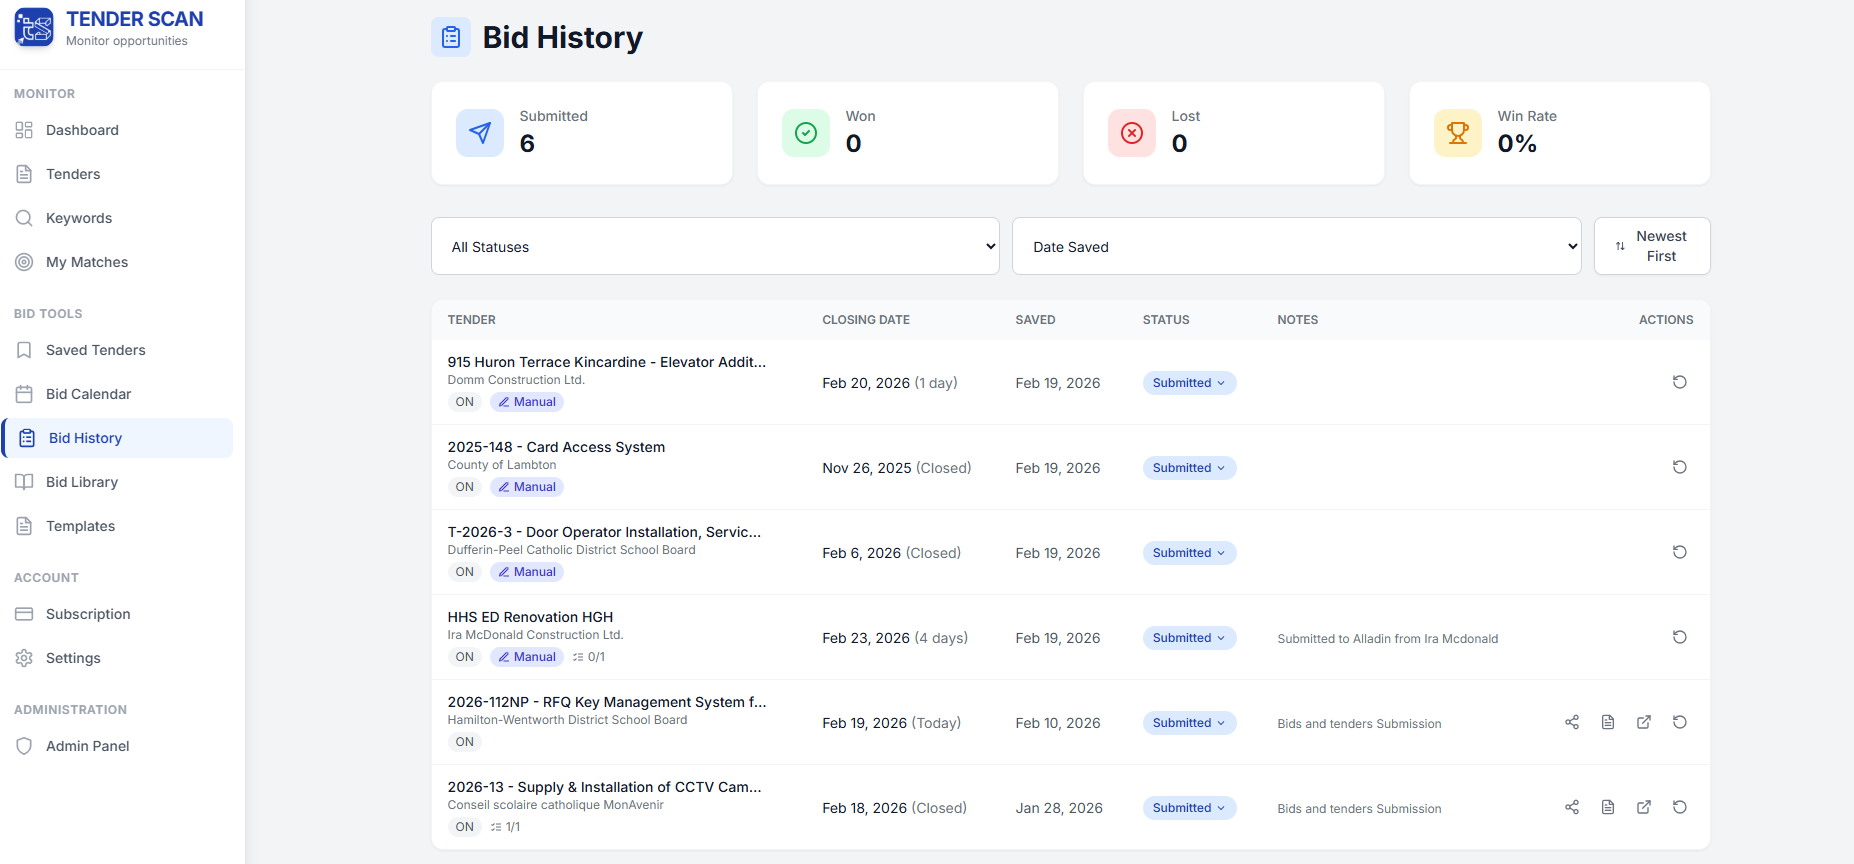Screen dimensions: 1854x864
Task: Open documents for CCTV Cam tender
Action: click(1608, 807)
